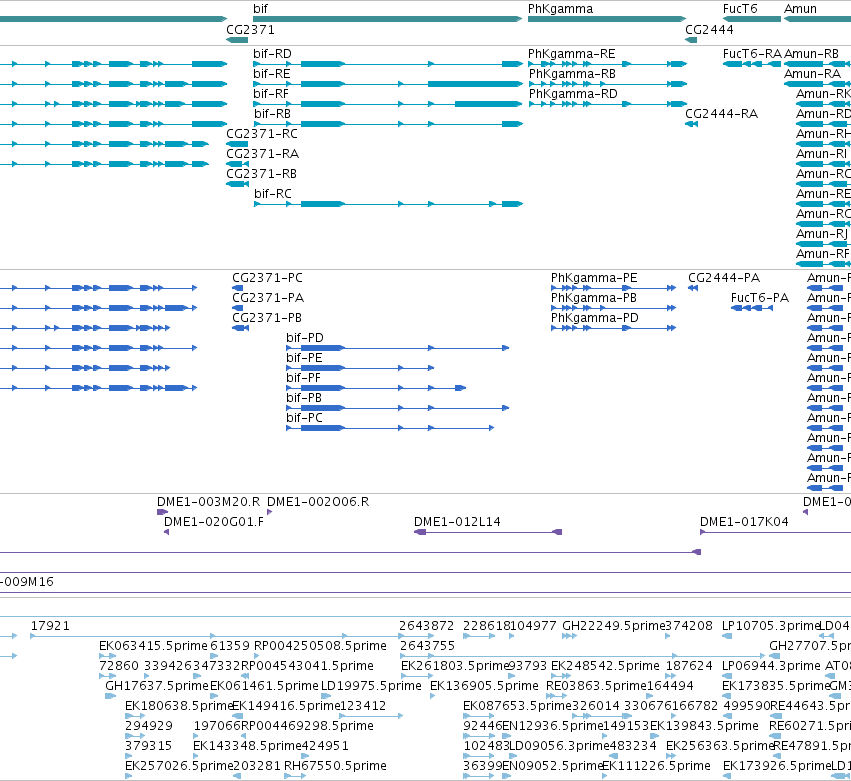Click the bif-RC transcript label
This screenshot has height=781, width=851.
tap(273, 194)
